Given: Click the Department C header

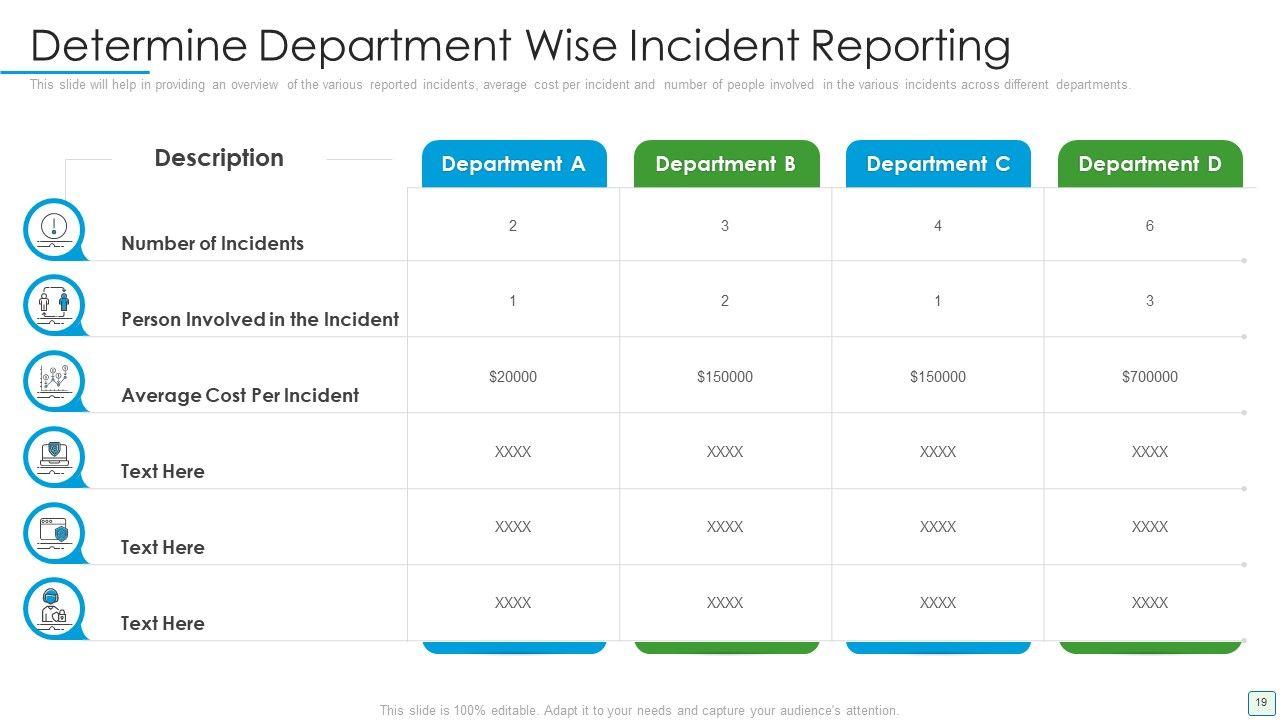Looking at the screenshot, I should pyautogui.click(x=938, y=164).
